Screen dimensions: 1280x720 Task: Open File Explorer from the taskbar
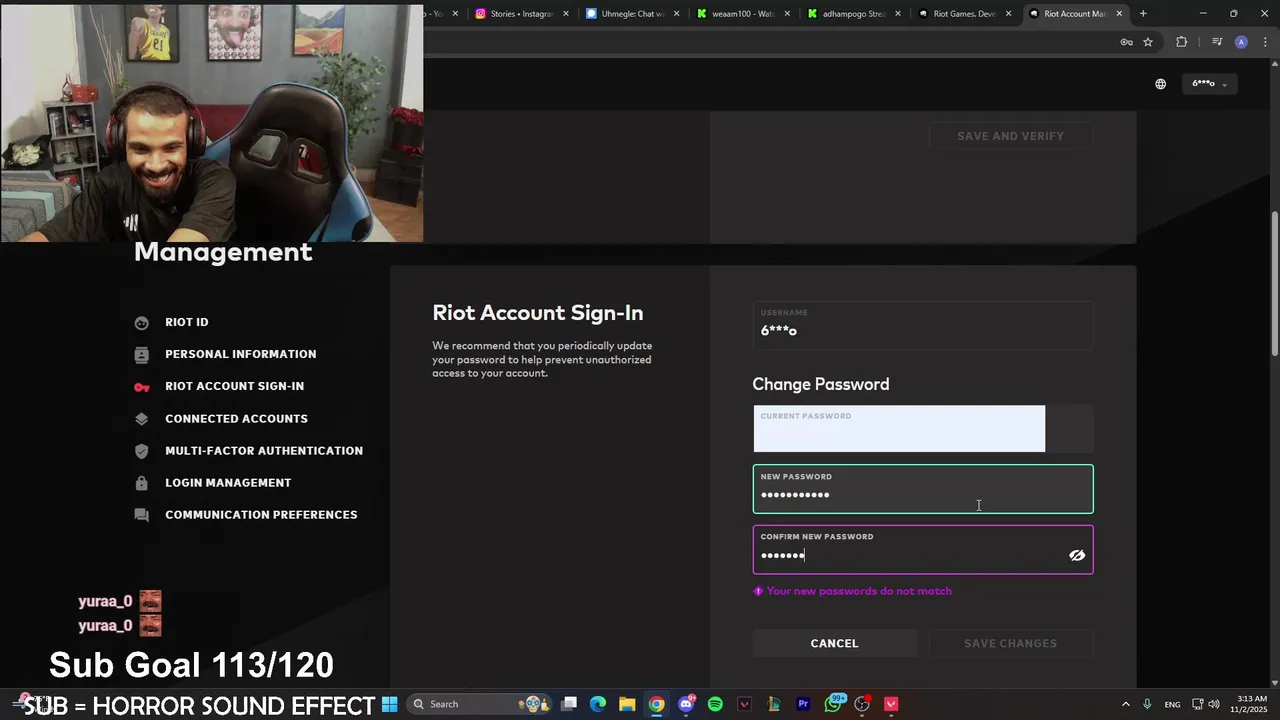coord(627,704)
